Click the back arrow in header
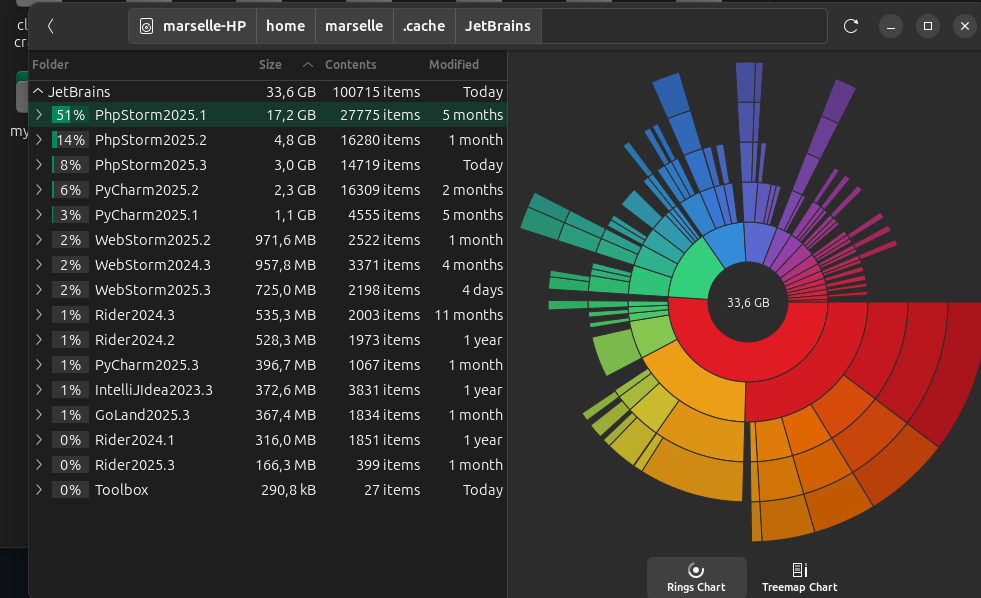Screen dimensions: 981x598 coord(51,26)
